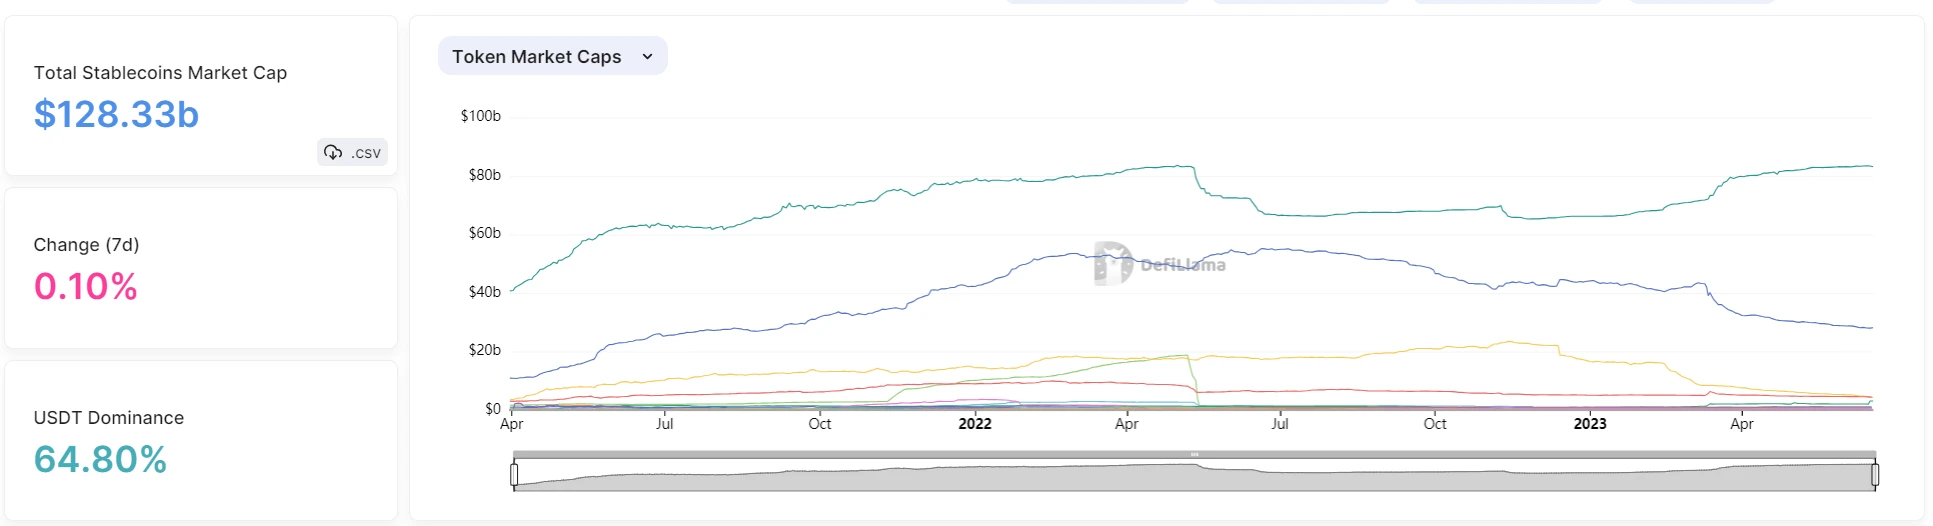
Task: Grab the left handle of the range slider
Action: [x=514, y=475]
